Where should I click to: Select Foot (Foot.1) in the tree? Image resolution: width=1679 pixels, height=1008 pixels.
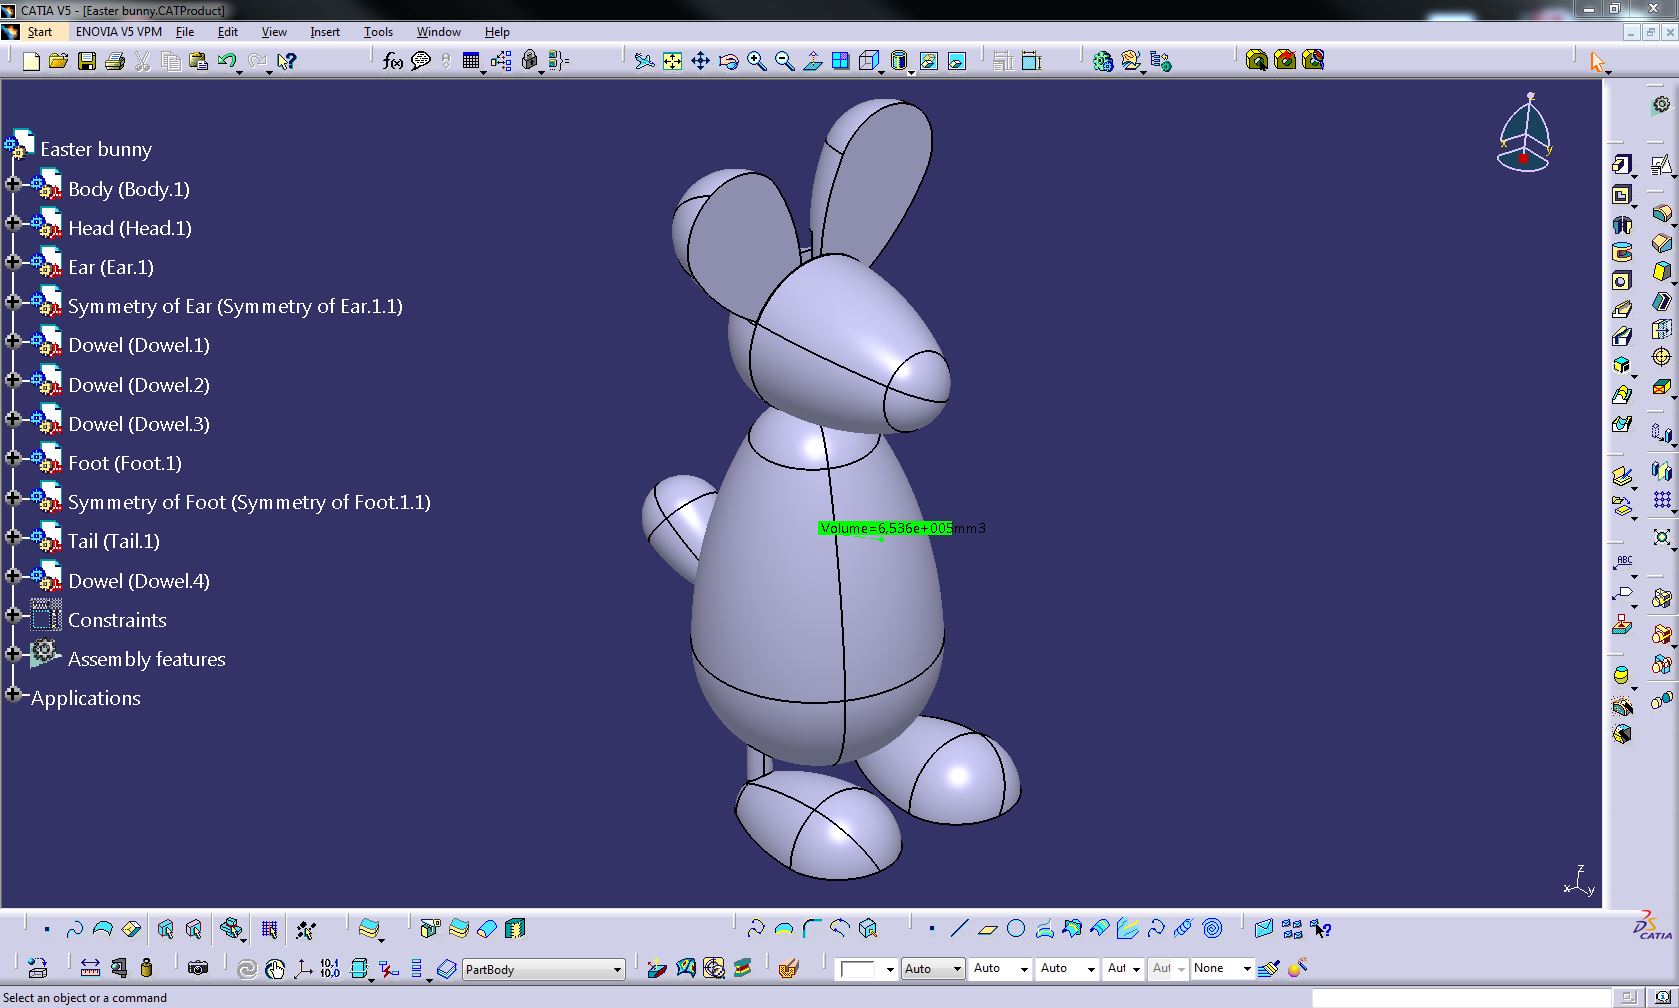point(125,463)
